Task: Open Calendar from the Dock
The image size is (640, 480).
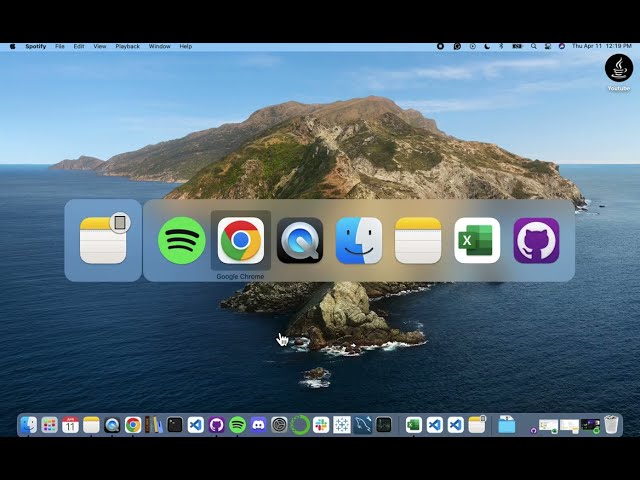Action: pyautogui.click(x=70, y=425)
